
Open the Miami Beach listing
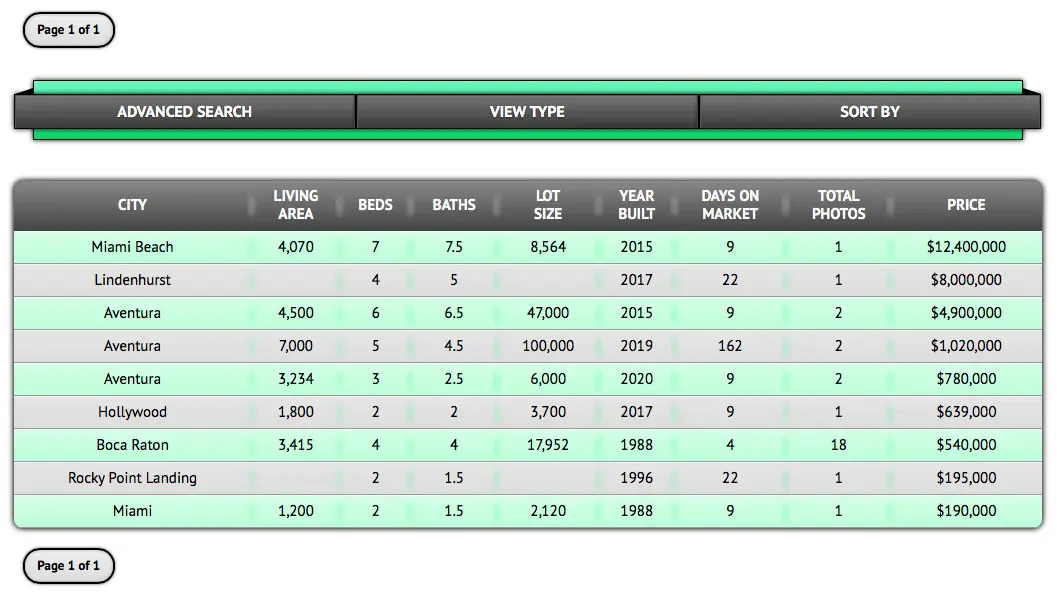tap(132, 247)
